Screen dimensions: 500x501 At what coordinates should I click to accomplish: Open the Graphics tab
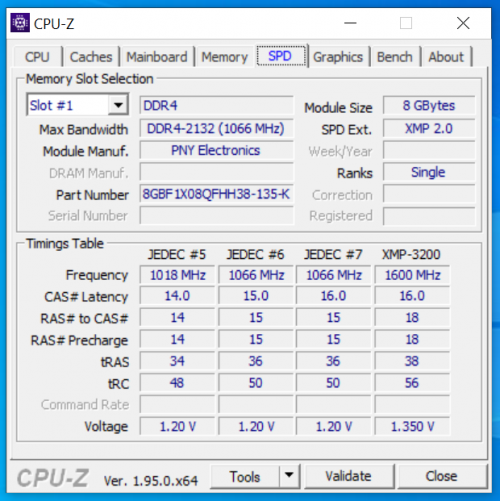(338, 57)
